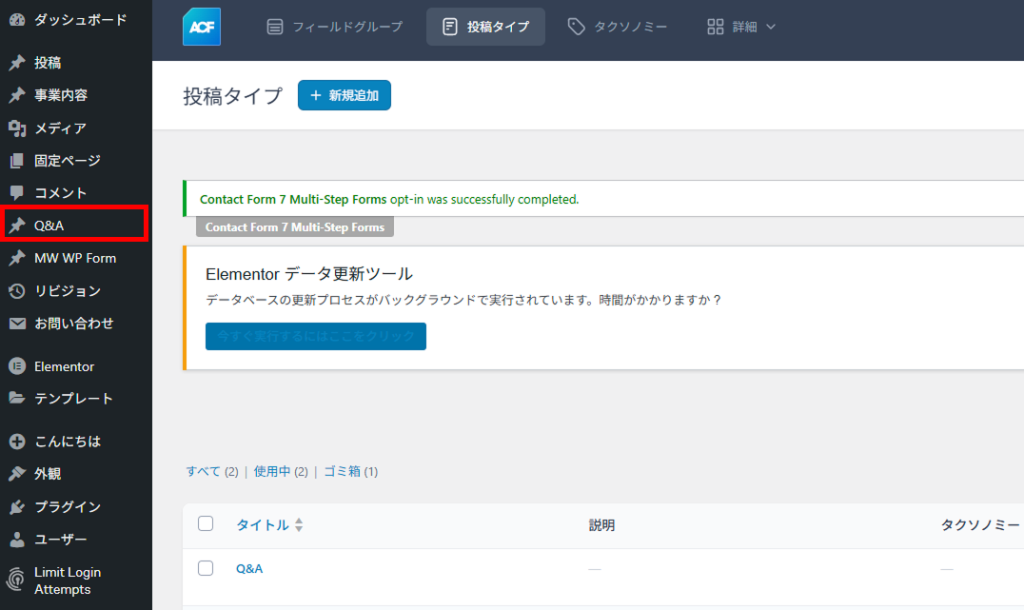Click the ACF logo icon
Image resolution: width=1024 pixels, height=610 pixels.
202,27
